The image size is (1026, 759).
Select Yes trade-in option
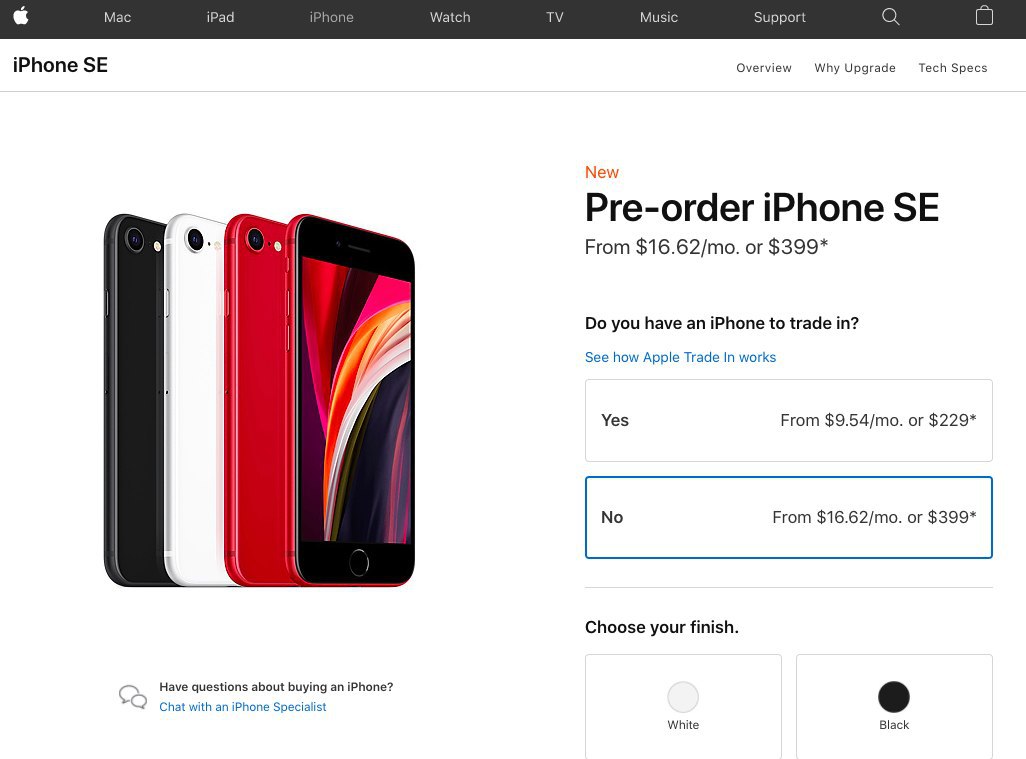tap(788, 420)
